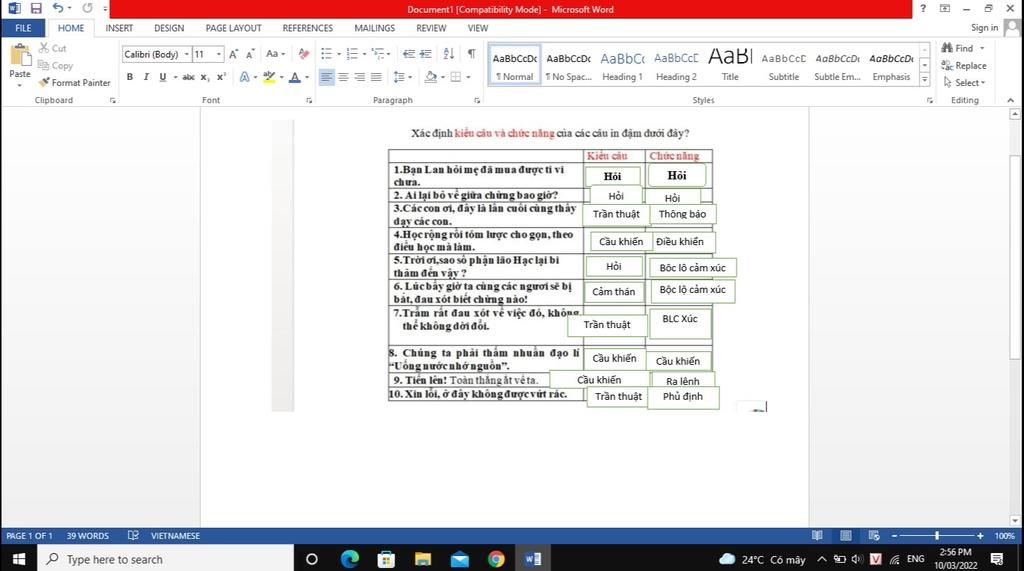This screenshot has height=571, width=1024.
Task: Click the 100% zoom level
Action: coord(1004,536)
